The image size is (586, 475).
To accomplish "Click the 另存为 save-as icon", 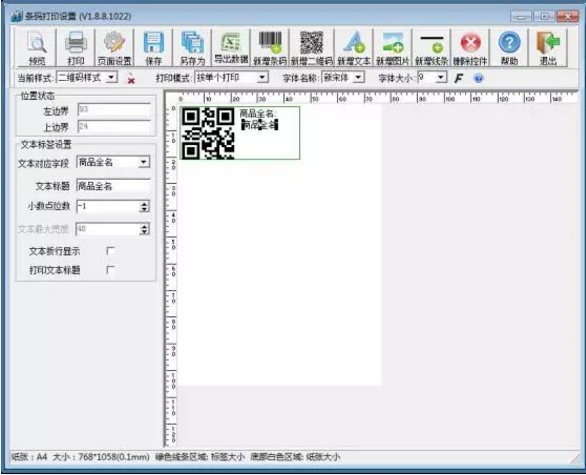I will click(192, 47).
